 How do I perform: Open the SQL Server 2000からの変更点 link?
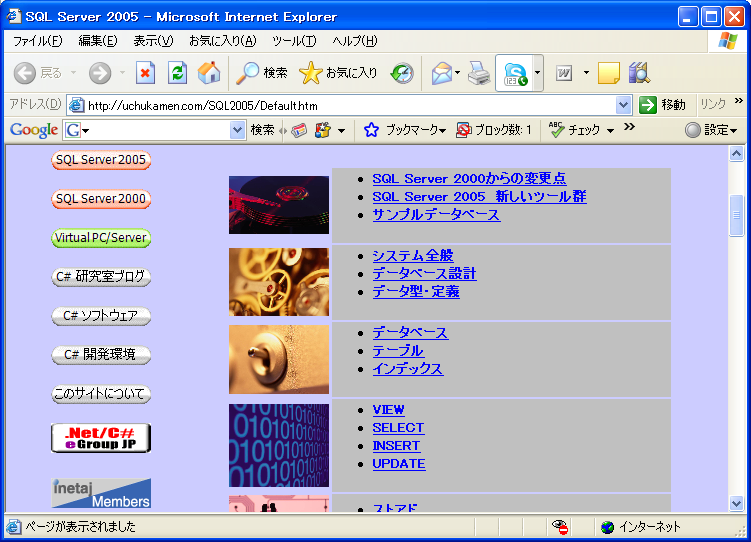click(x=469, y=179)
